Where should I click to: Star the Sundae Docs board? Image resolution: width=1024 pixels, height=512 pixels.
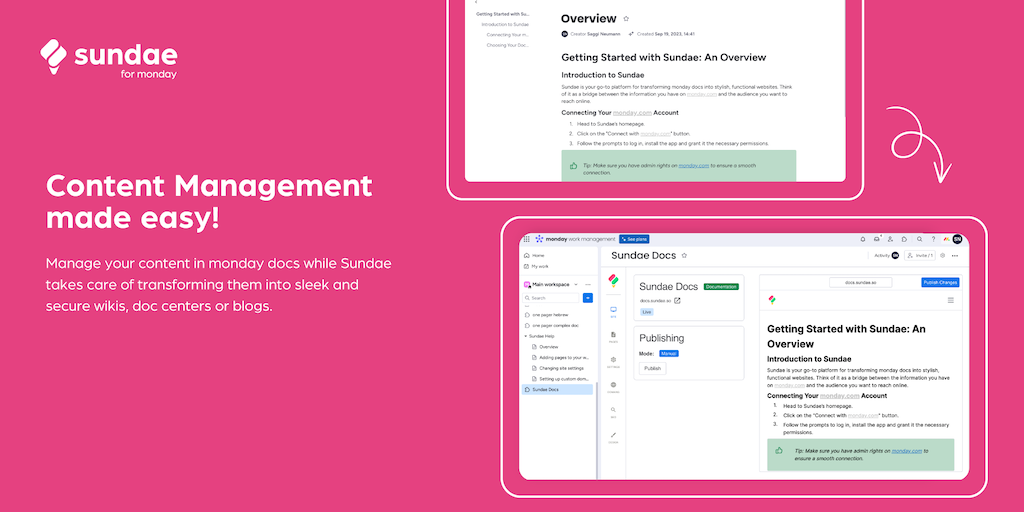click(684, 255)
